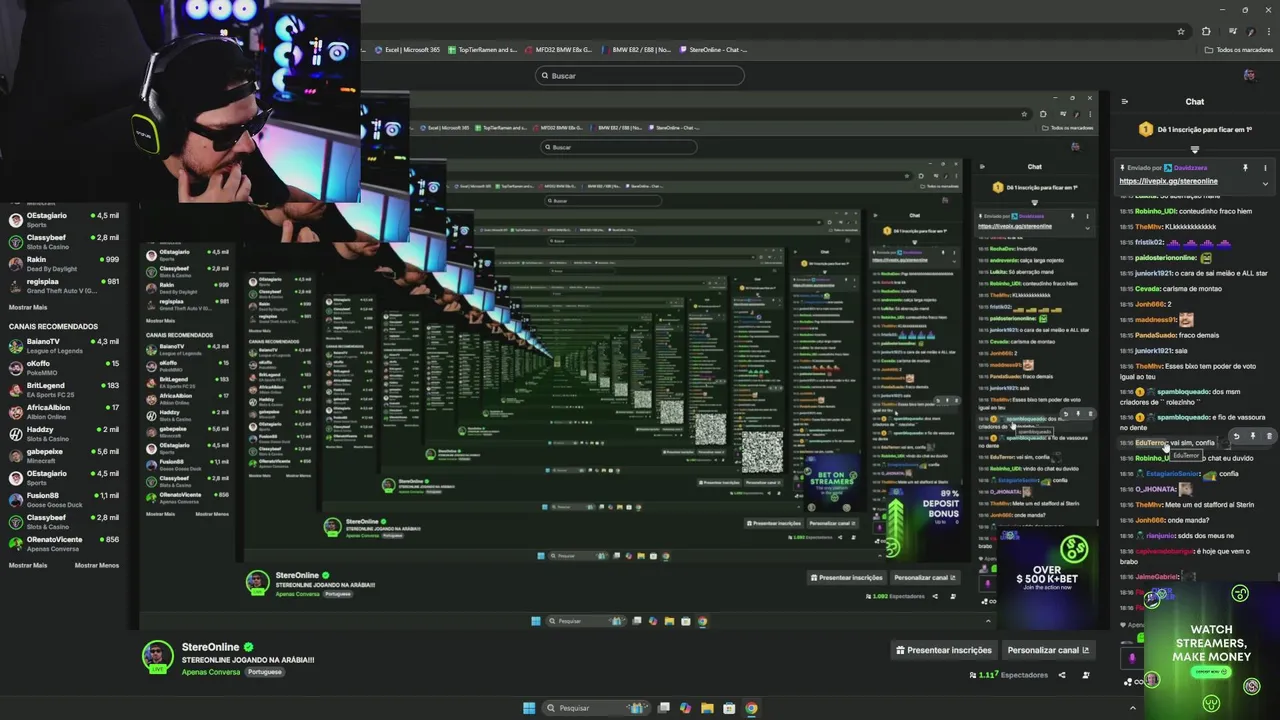Show fewer recommended channels (Mostrar Menos)
1280x720 pixels.
click(x=97, y=565)
